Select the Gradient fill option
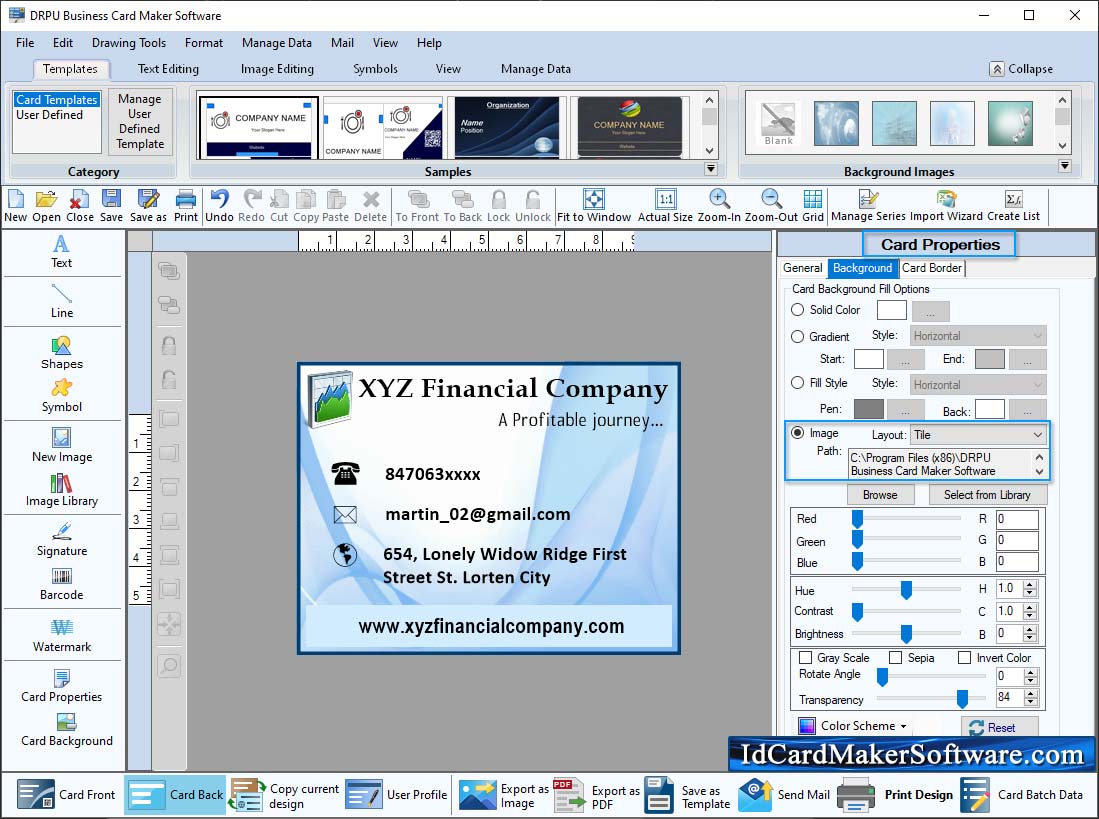The width and height of the screenshot is (1099, 819). pos(798,336)
